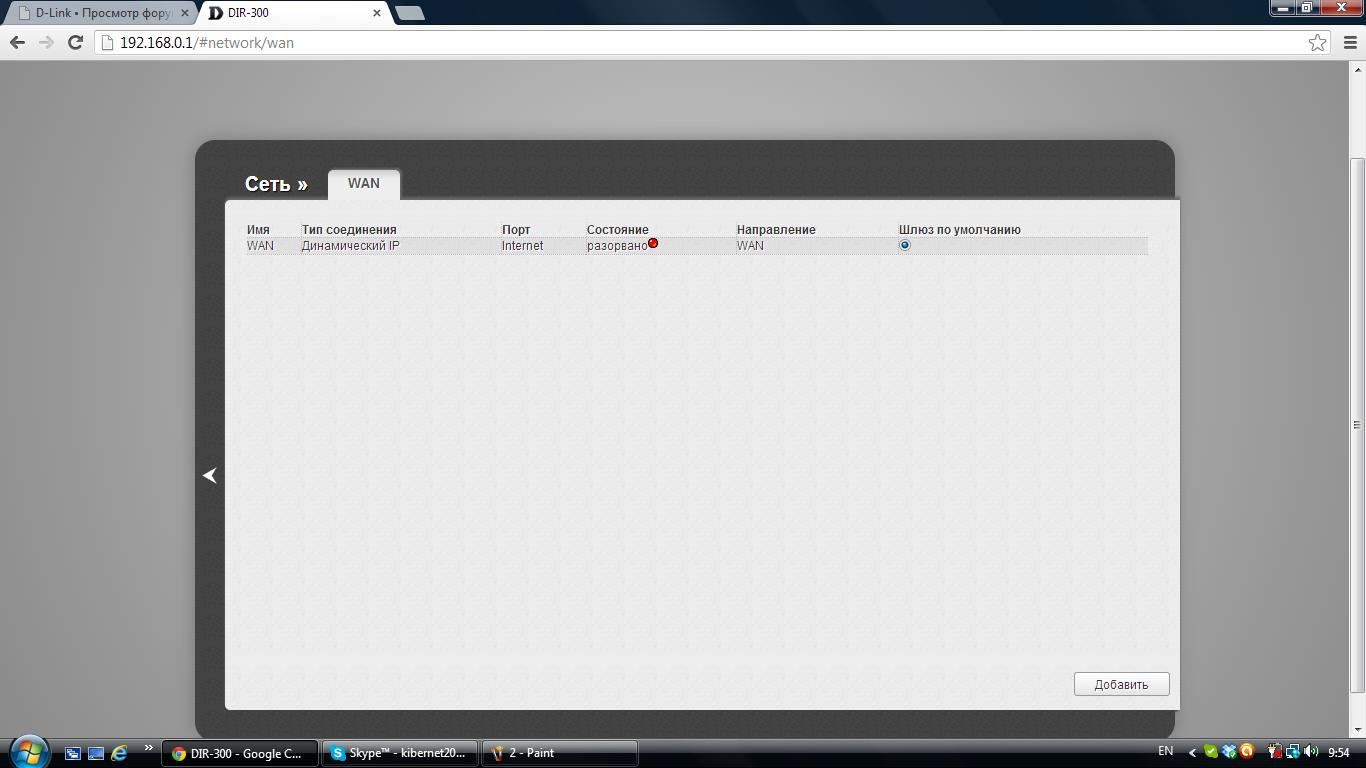The height and width of the screenshot is (768, 1366).
Task: Click the разорвано status text
Action: 617,246
